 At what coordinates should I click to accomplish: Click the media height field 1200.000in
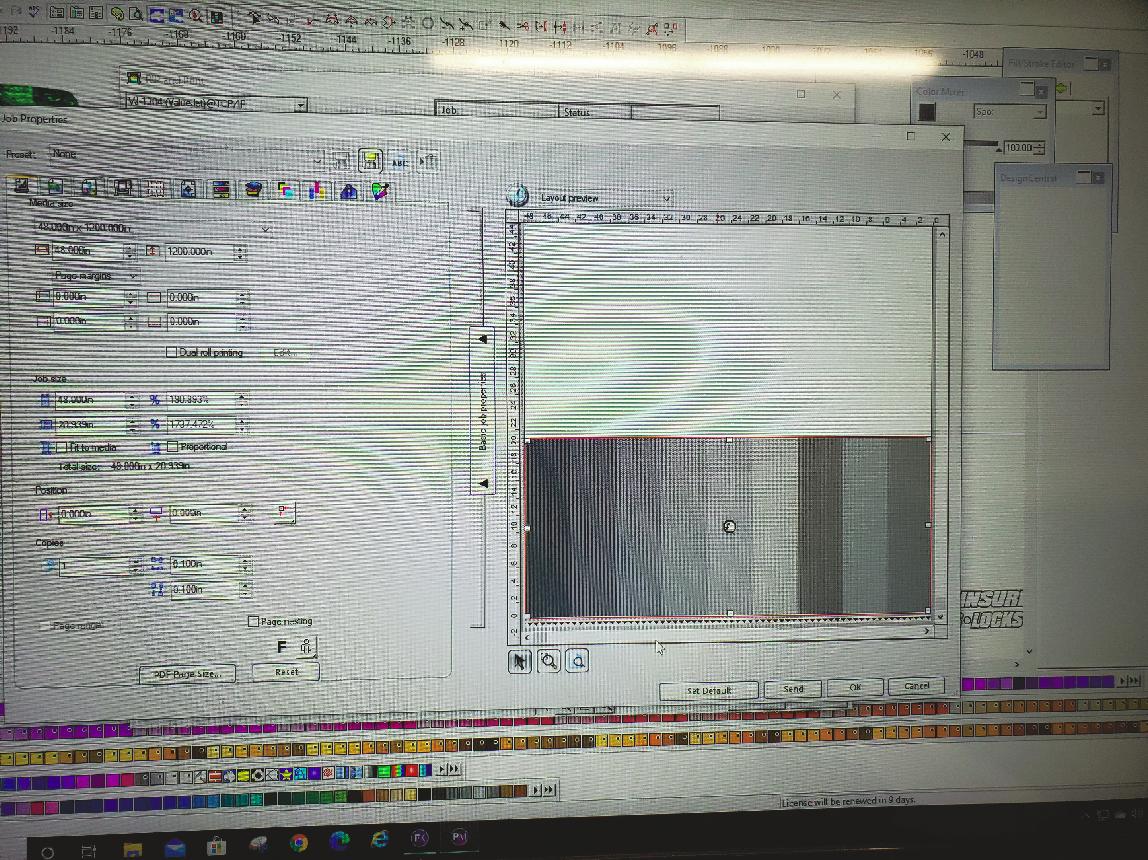click(198, 252)
